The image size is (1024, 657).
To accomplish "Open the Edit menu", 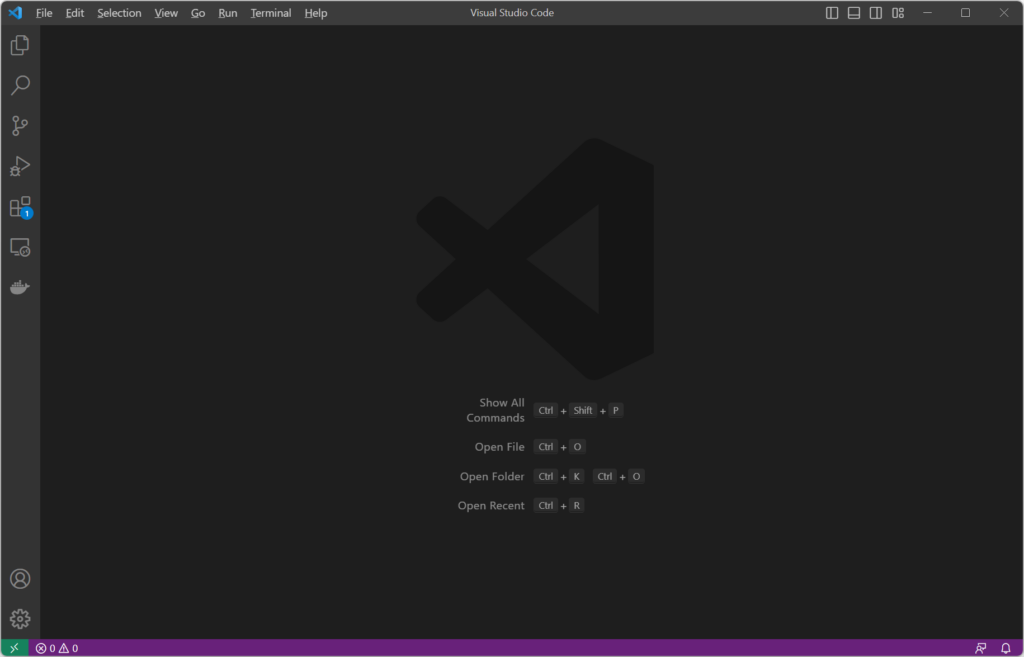I will coord(74,13).
